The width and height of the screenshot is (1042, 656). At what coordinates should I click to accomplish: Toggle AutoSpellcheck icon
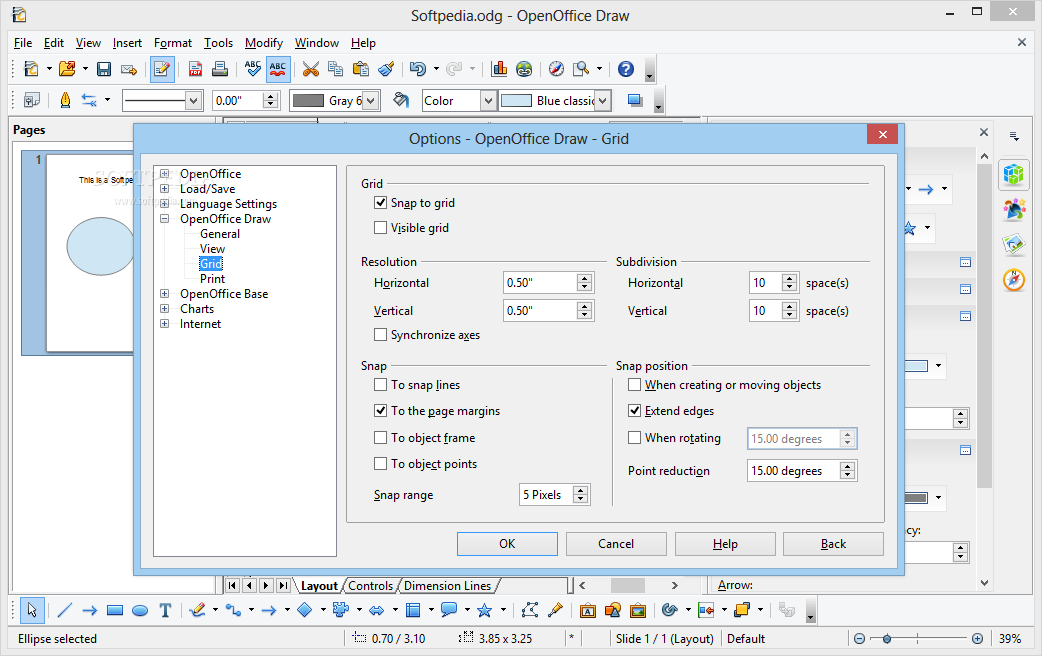click(x=278, y=69)
